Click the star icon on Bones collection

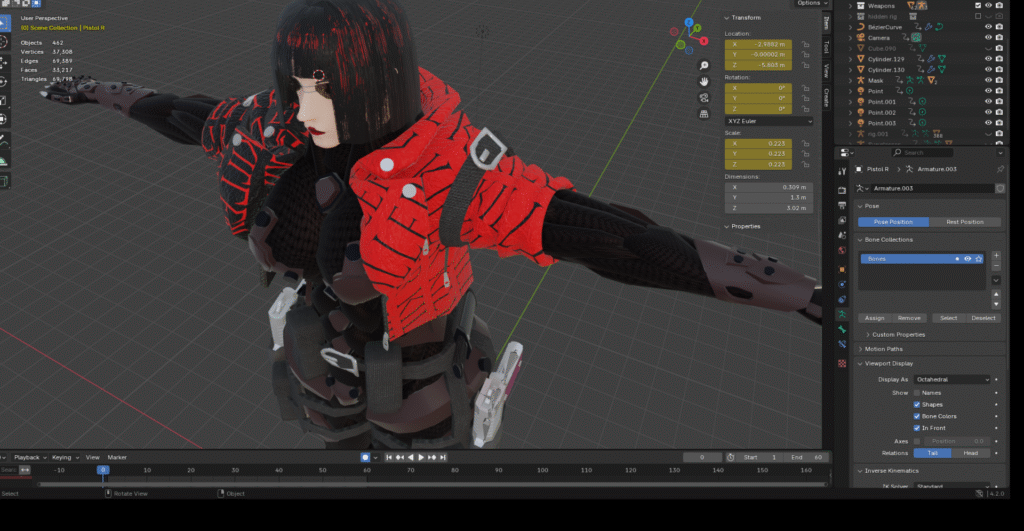pos(978,259)
